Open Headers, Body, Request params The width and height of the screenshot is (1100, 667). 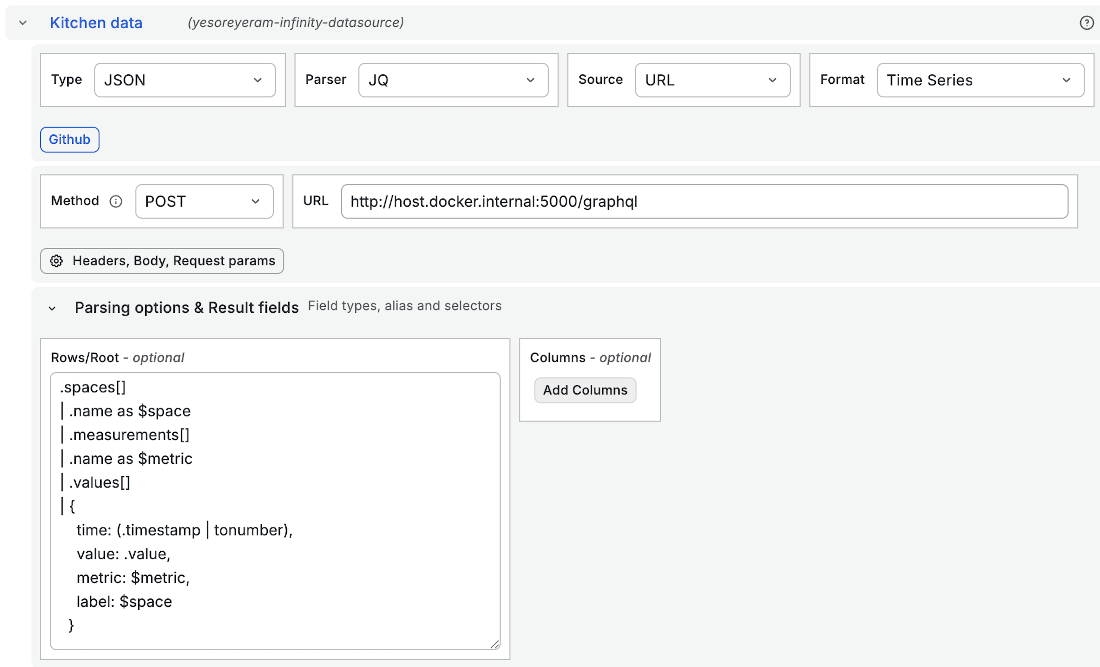[x=162, y=261]
